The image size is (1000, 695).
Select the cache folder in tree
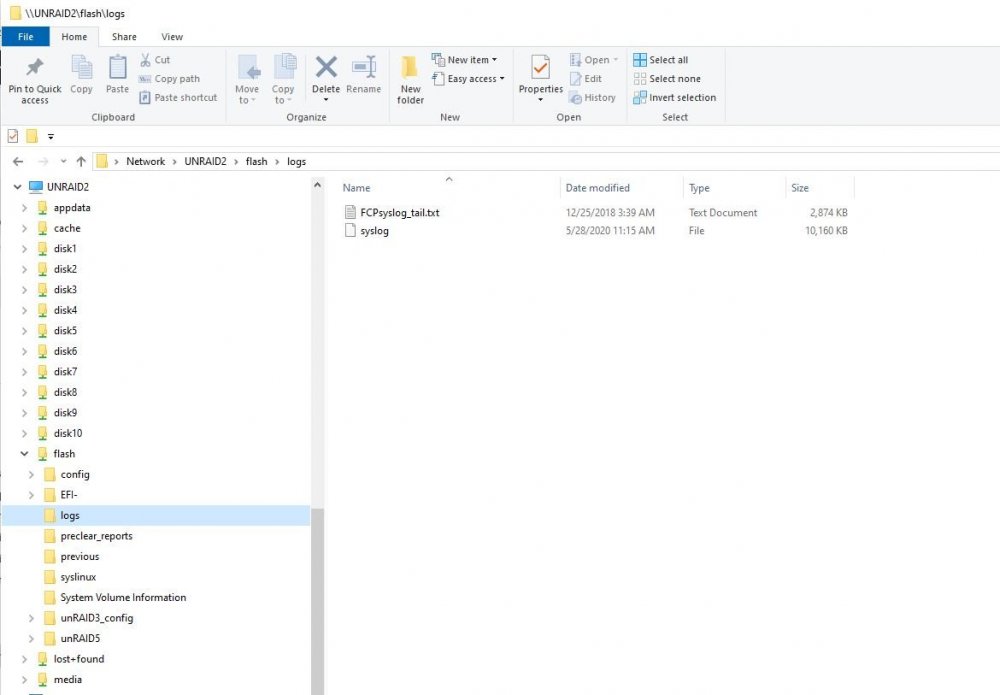[x=67, y=228]
